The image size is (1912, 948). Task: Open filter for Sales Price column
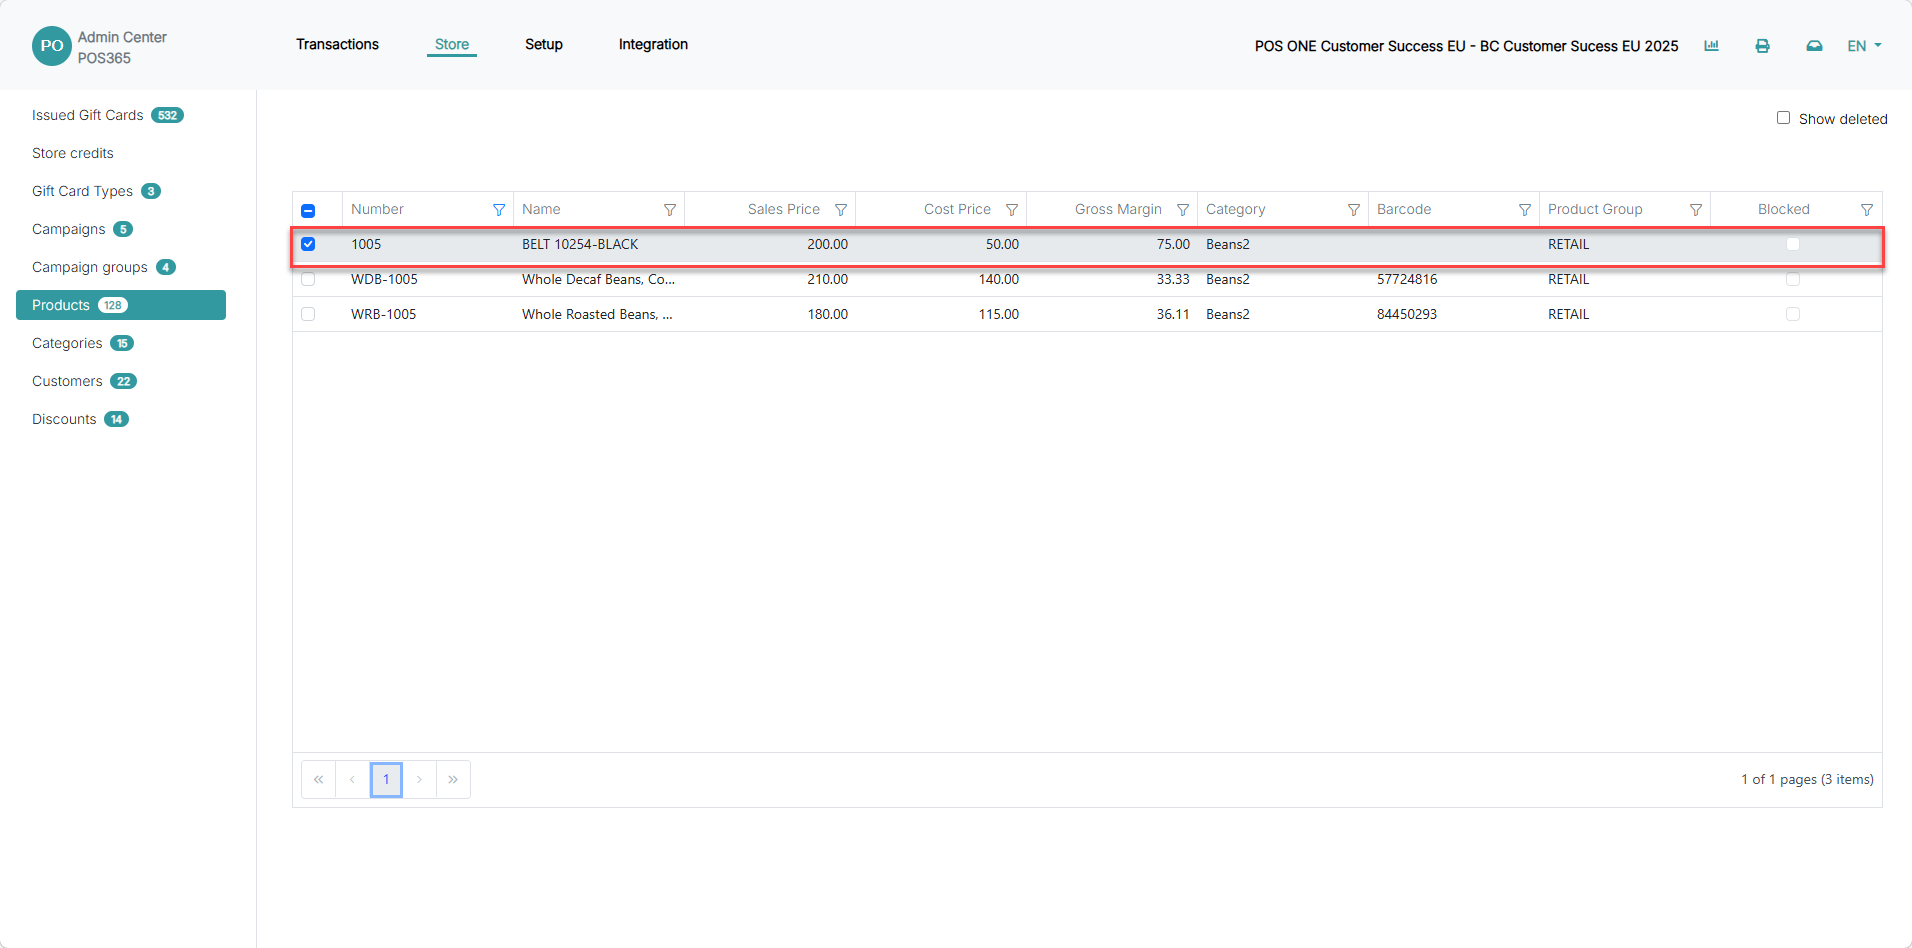(x=841, y=210)
